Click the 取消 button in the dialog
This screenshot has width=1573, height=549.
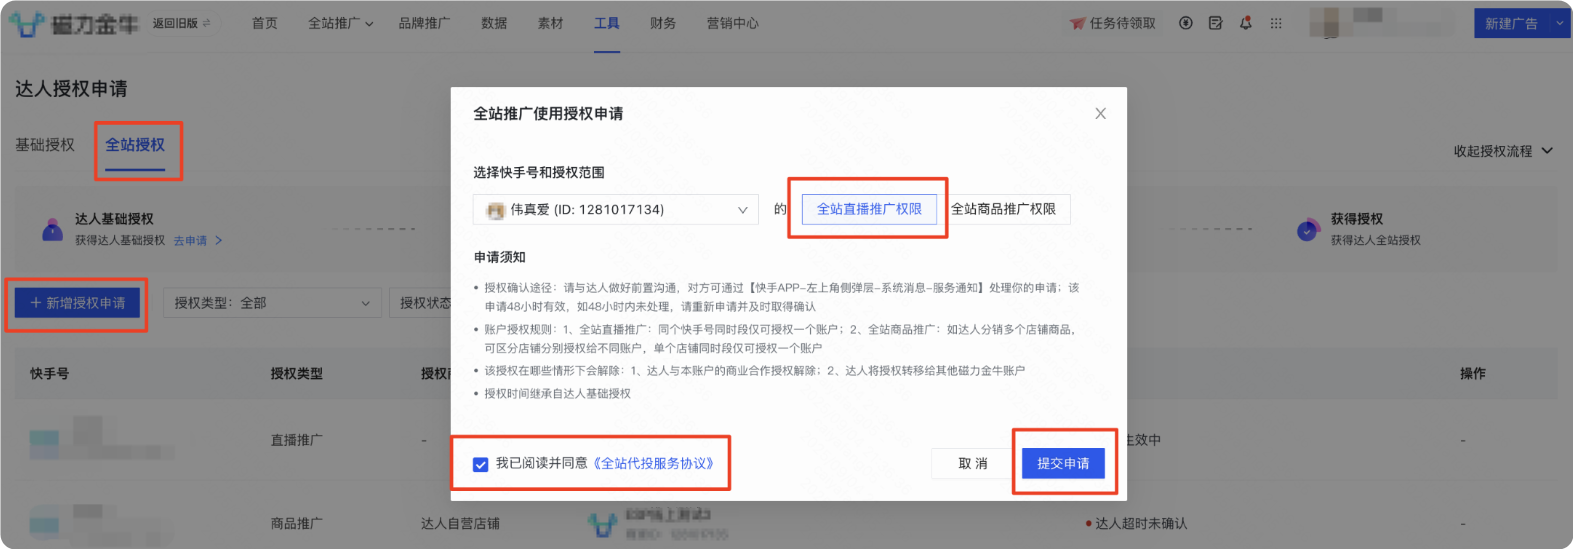click(973, 463)
